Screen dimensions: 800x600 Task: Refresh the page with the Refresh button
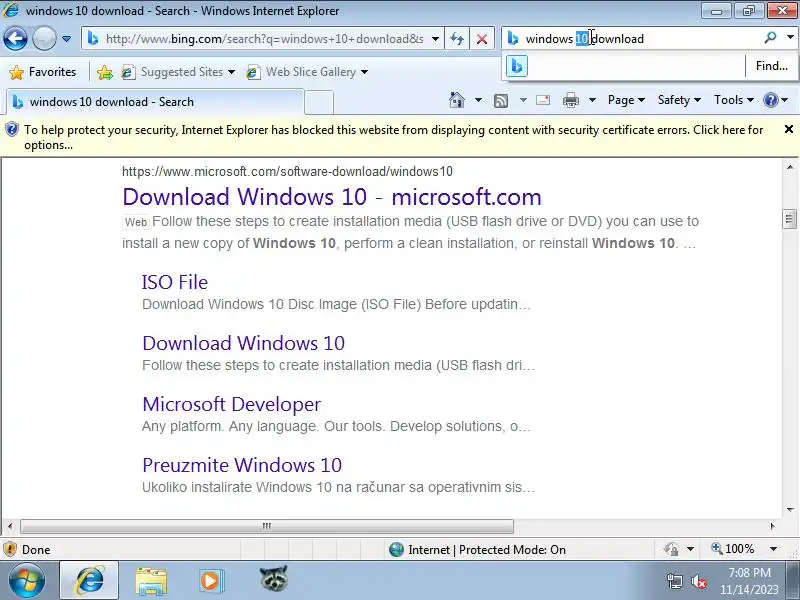[457, 39]
